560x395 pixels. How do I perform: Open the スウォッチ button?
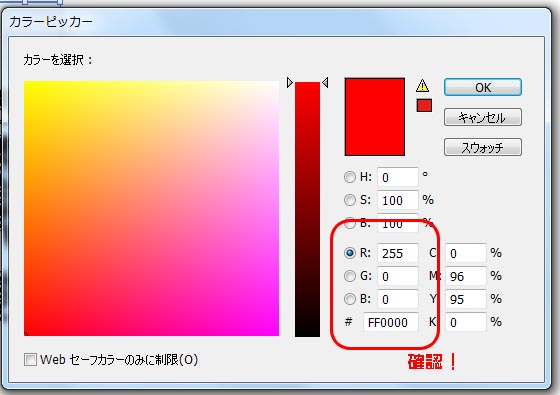[x=483, y=147]
